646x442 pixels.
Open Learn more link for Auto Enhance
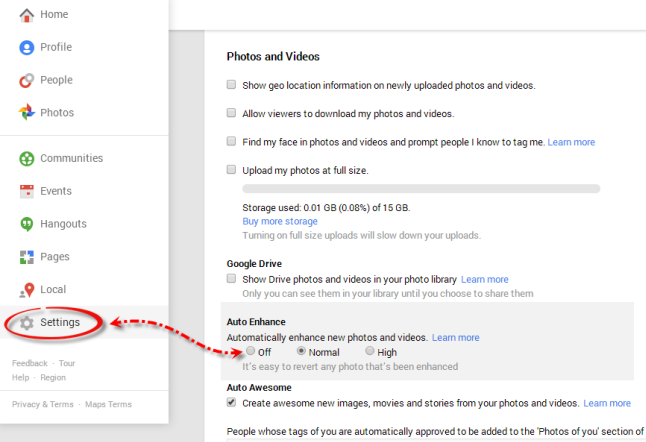point(456,337)
